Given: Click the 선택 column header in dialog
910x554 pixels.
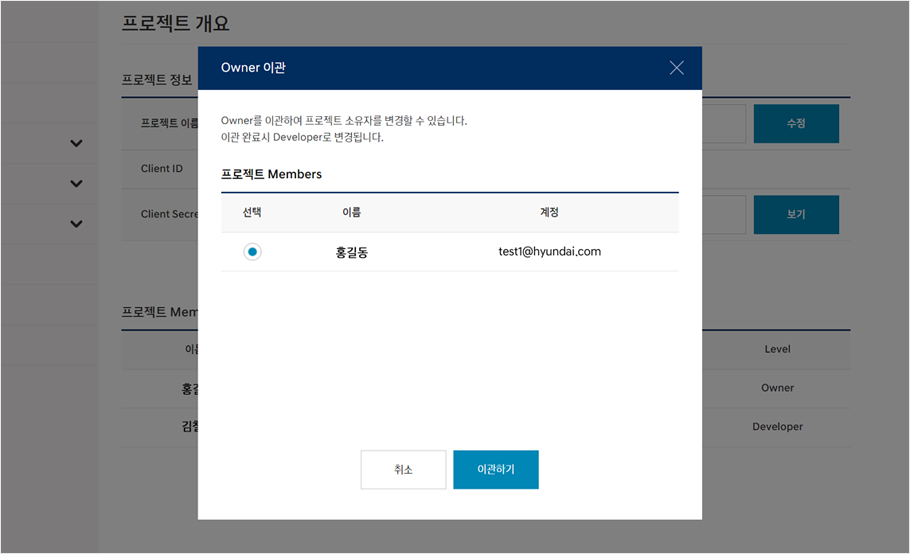Looking at the screenshot, I should tap(252, 212).
